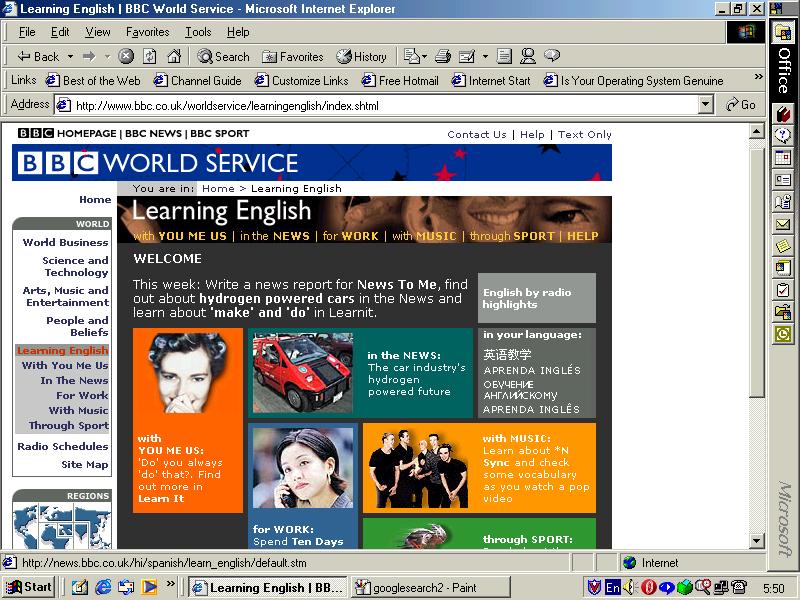Click 'through SPORT' in the banner
800x600 pixels.
pos(512,236)
